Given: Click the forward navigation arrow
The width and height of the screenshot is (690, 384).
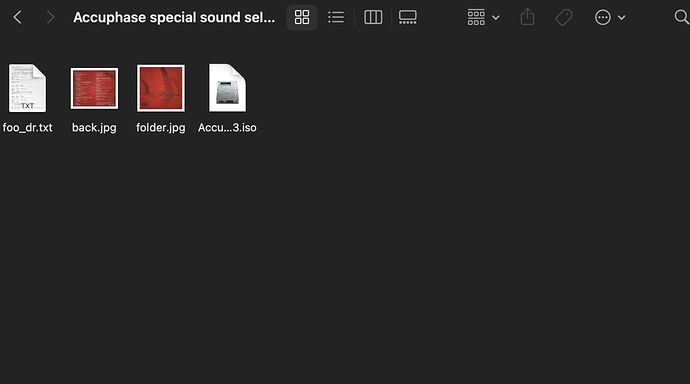Looking at the screenshot, I should point(51,18).
